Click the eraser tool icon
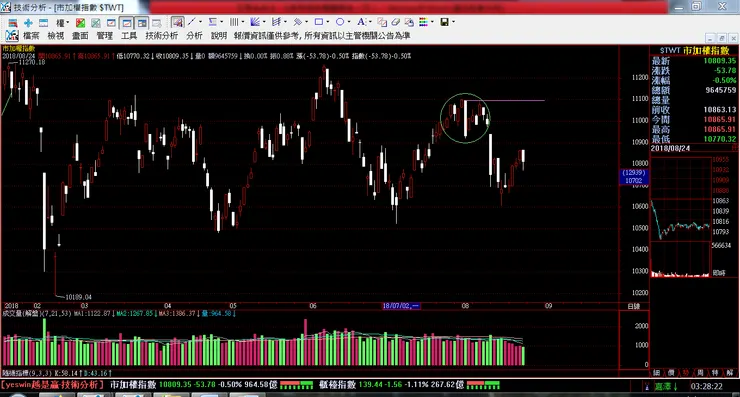740x397 pixels. 395,22
